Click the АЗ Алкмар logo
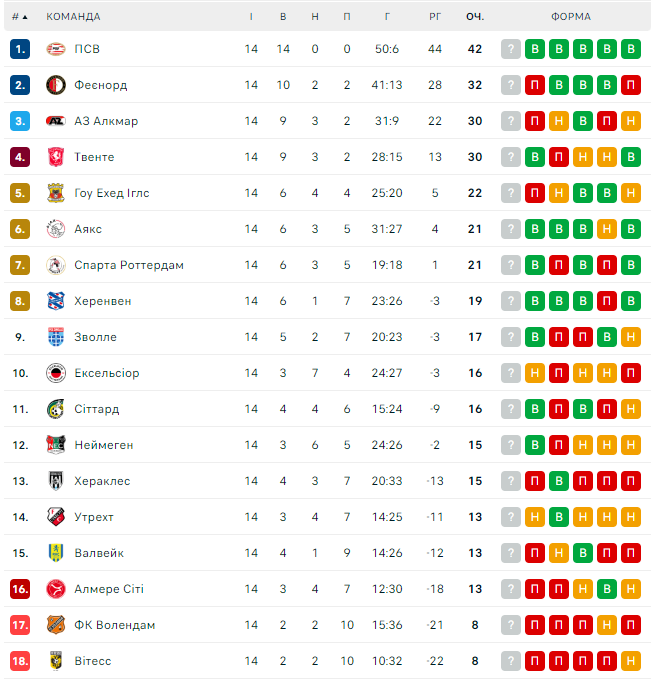The width and height of the screenshot is (653, 679). [x=56, y=121]
